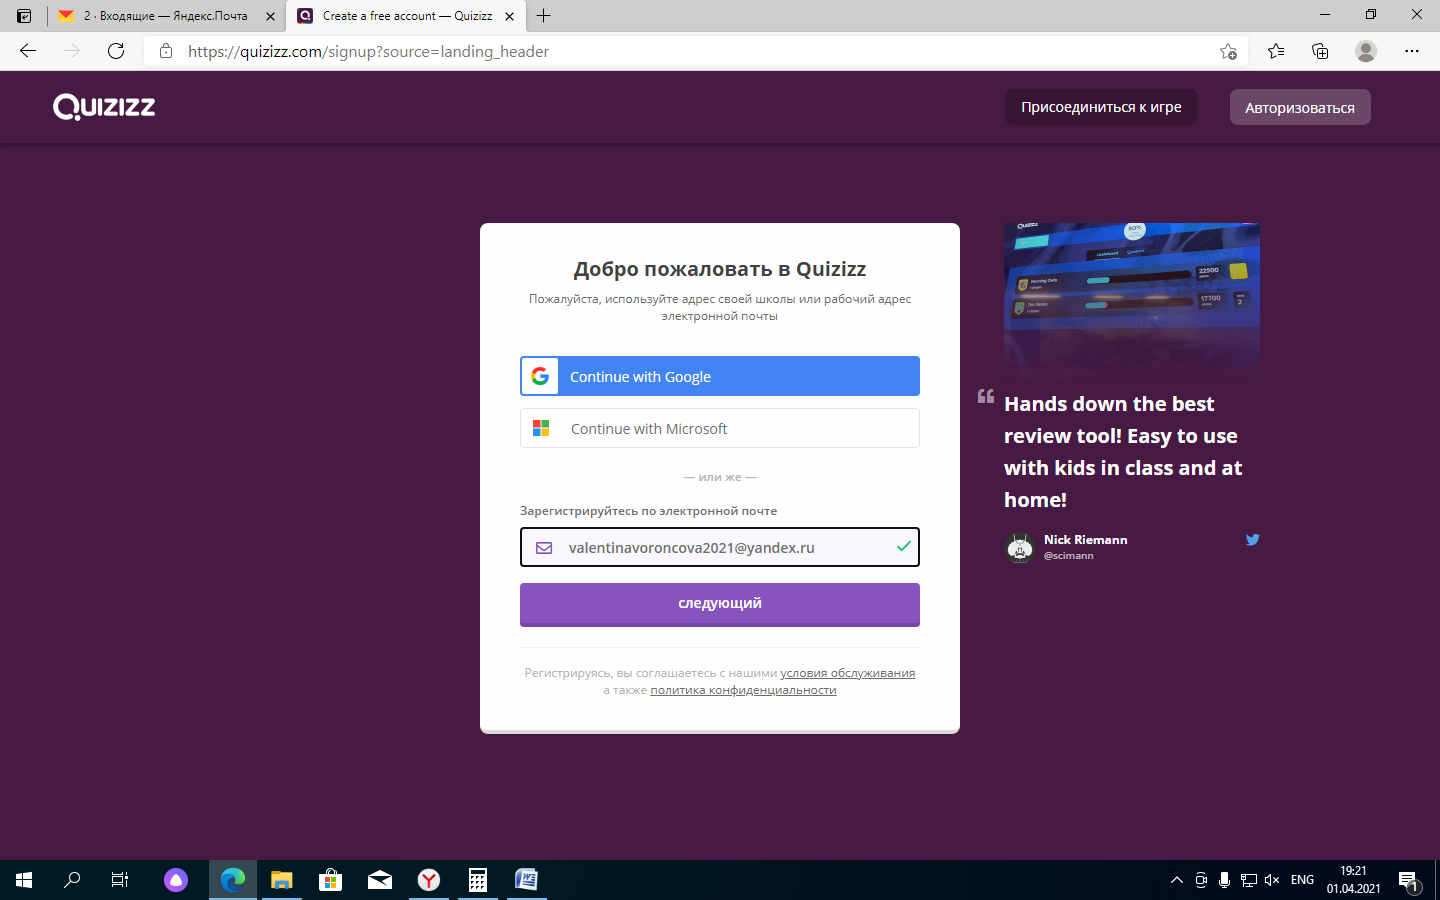The image size is (1440, 900).
Task: Open File Explorer from taskbar
Action: pos(282,880)
